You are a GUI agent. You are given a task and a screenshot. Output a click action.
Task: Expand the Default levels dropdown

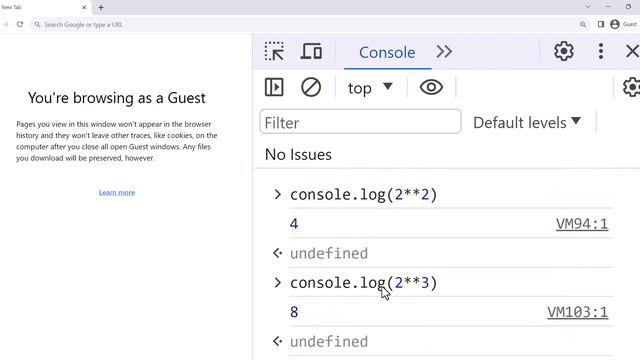coord(527,122)
